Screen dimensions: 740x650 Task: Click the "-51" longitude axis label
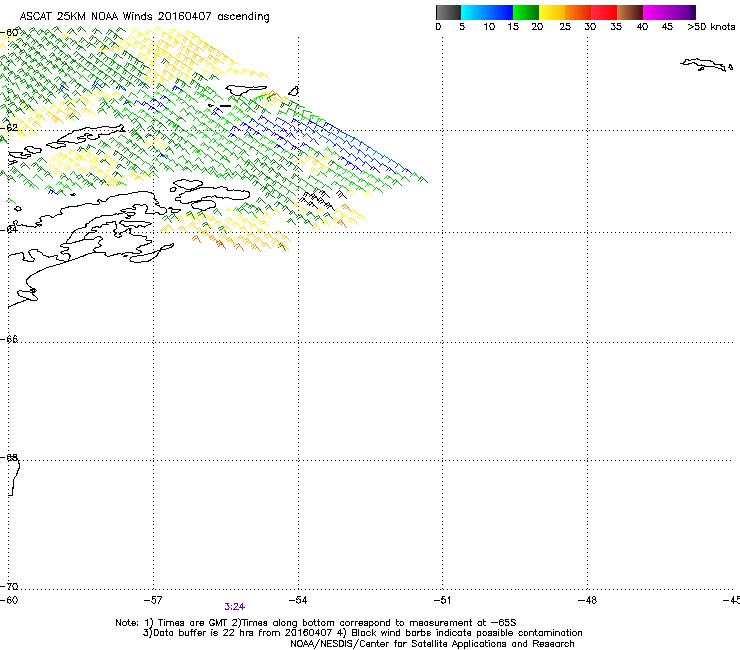pos(442,600)
